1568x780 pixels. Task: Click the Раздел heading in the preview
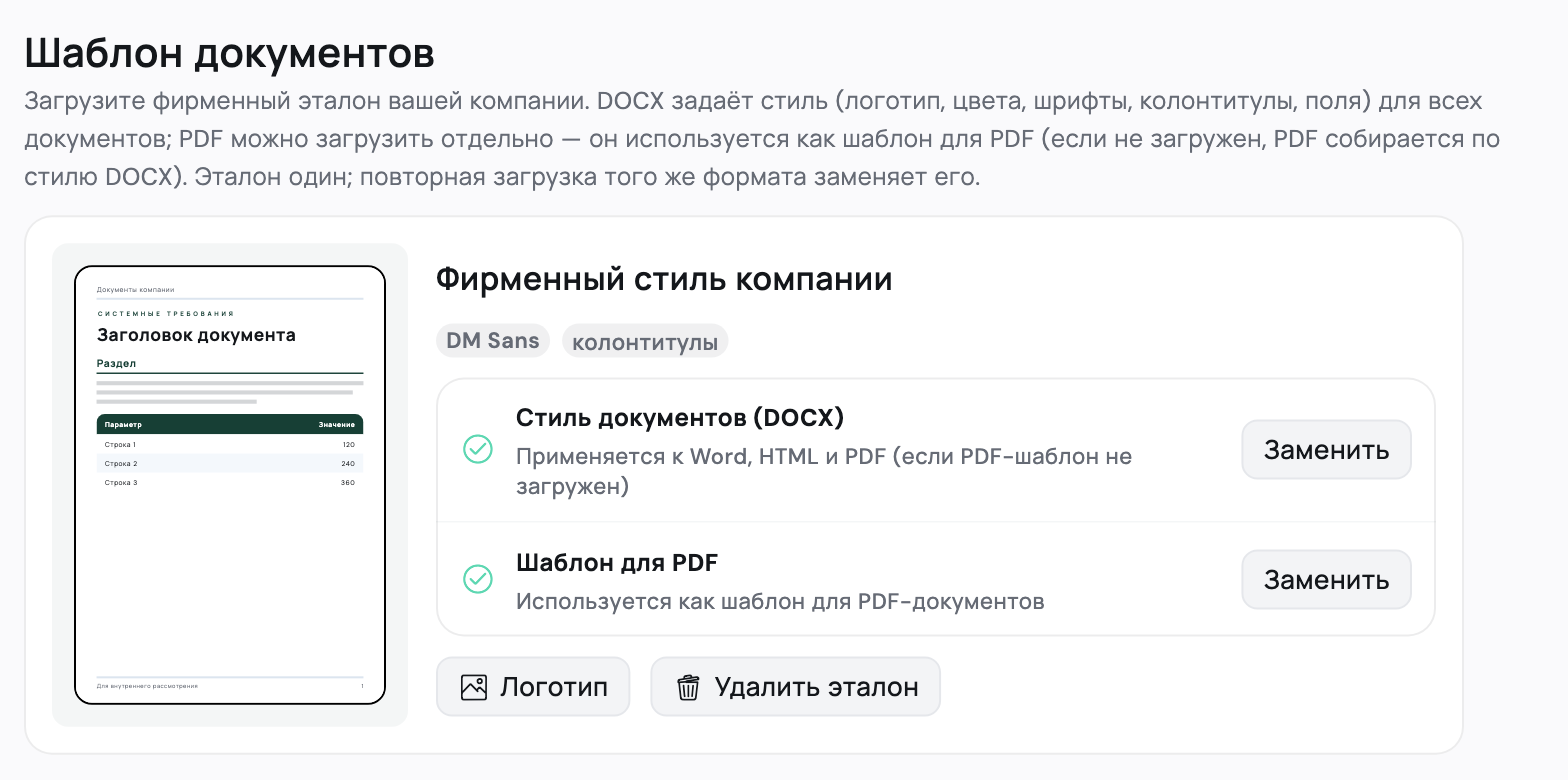point(116,363)
